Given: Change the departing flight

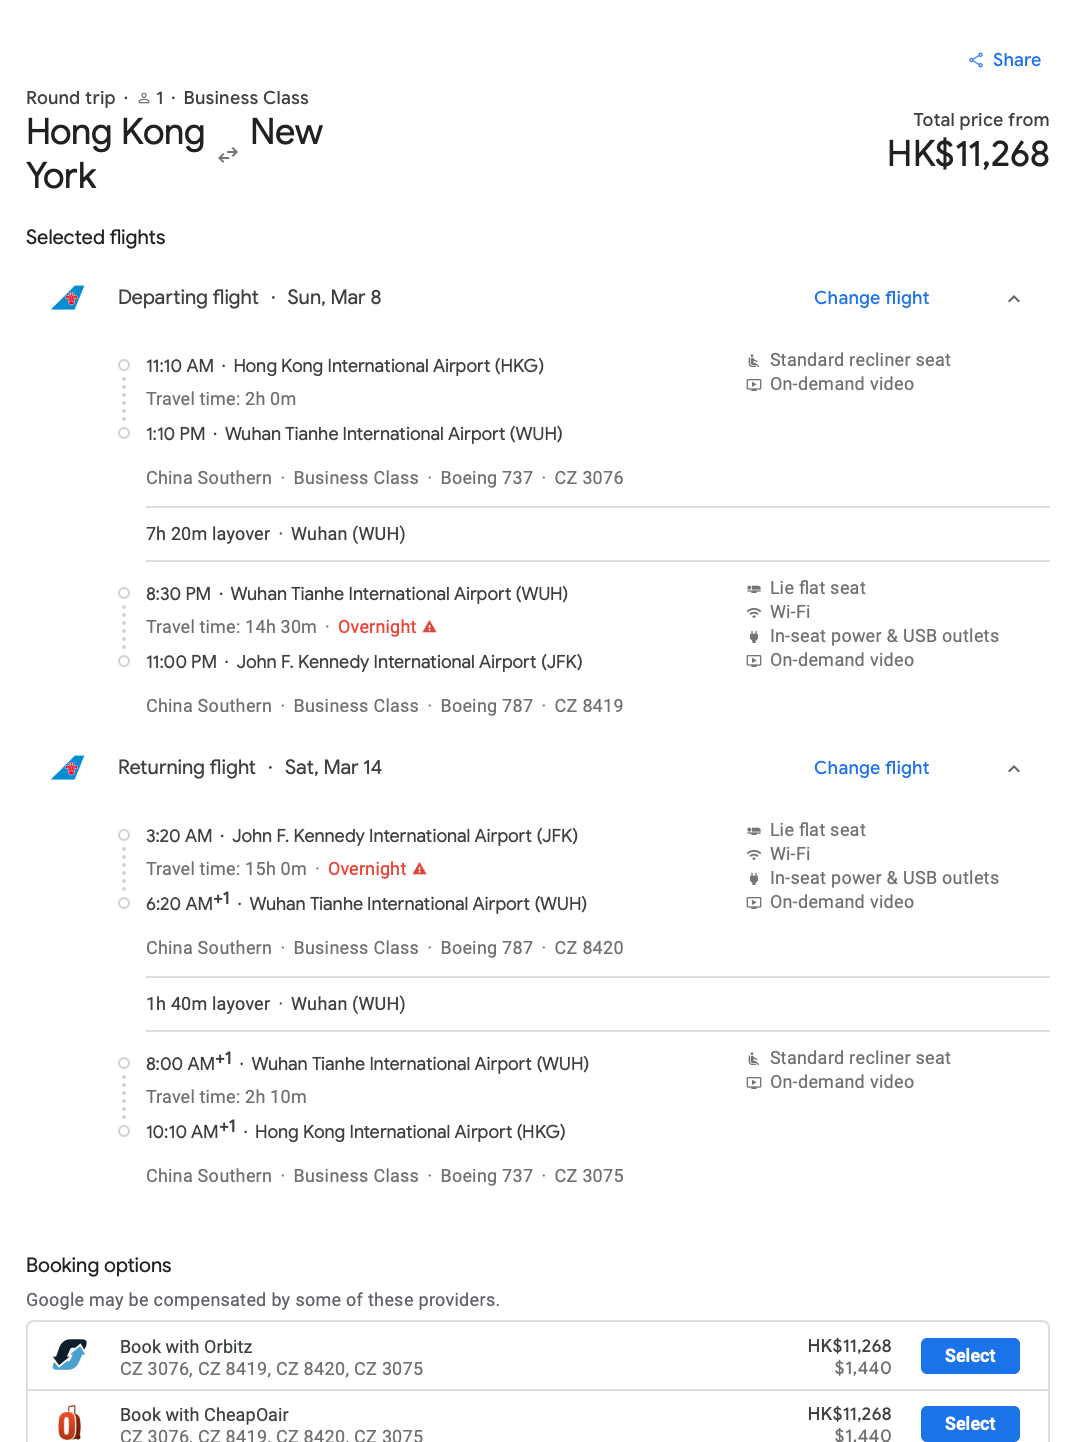Looking at the screenshot, I should (871, 298).
